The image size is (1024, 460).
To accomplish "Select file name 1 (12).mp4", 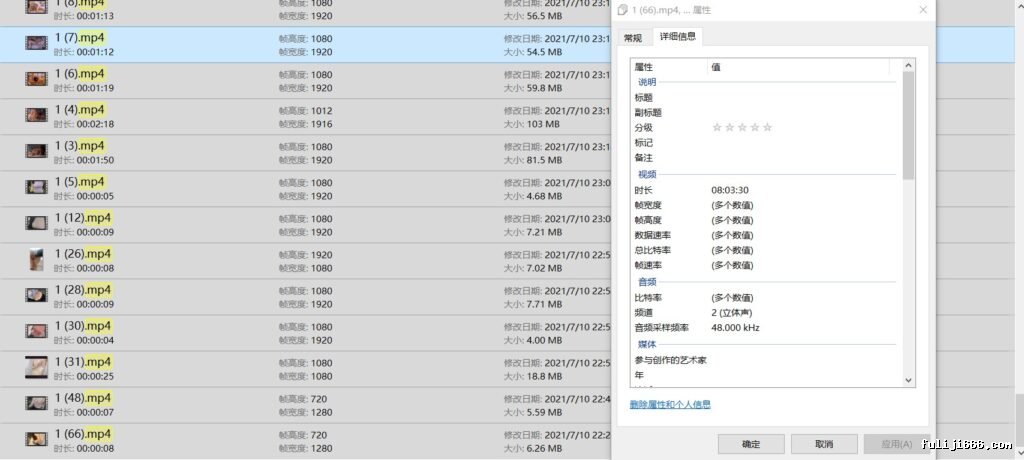I will coord(83,218).
